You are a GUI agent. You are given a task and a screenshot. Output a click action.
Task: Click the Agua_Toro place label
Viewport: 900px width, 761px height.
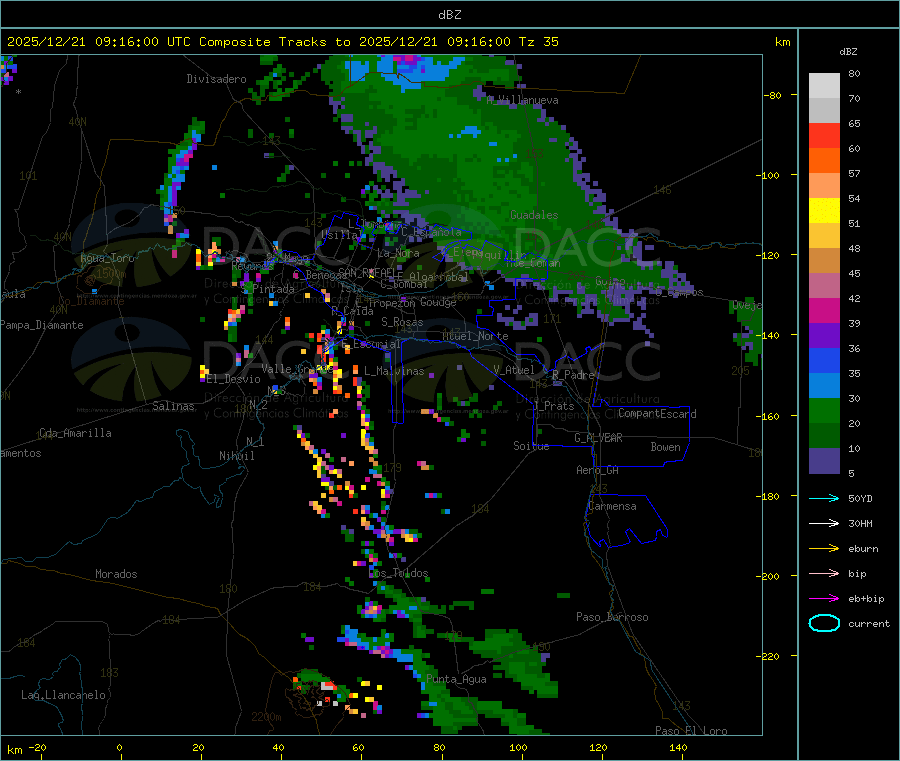pos(107,258)
